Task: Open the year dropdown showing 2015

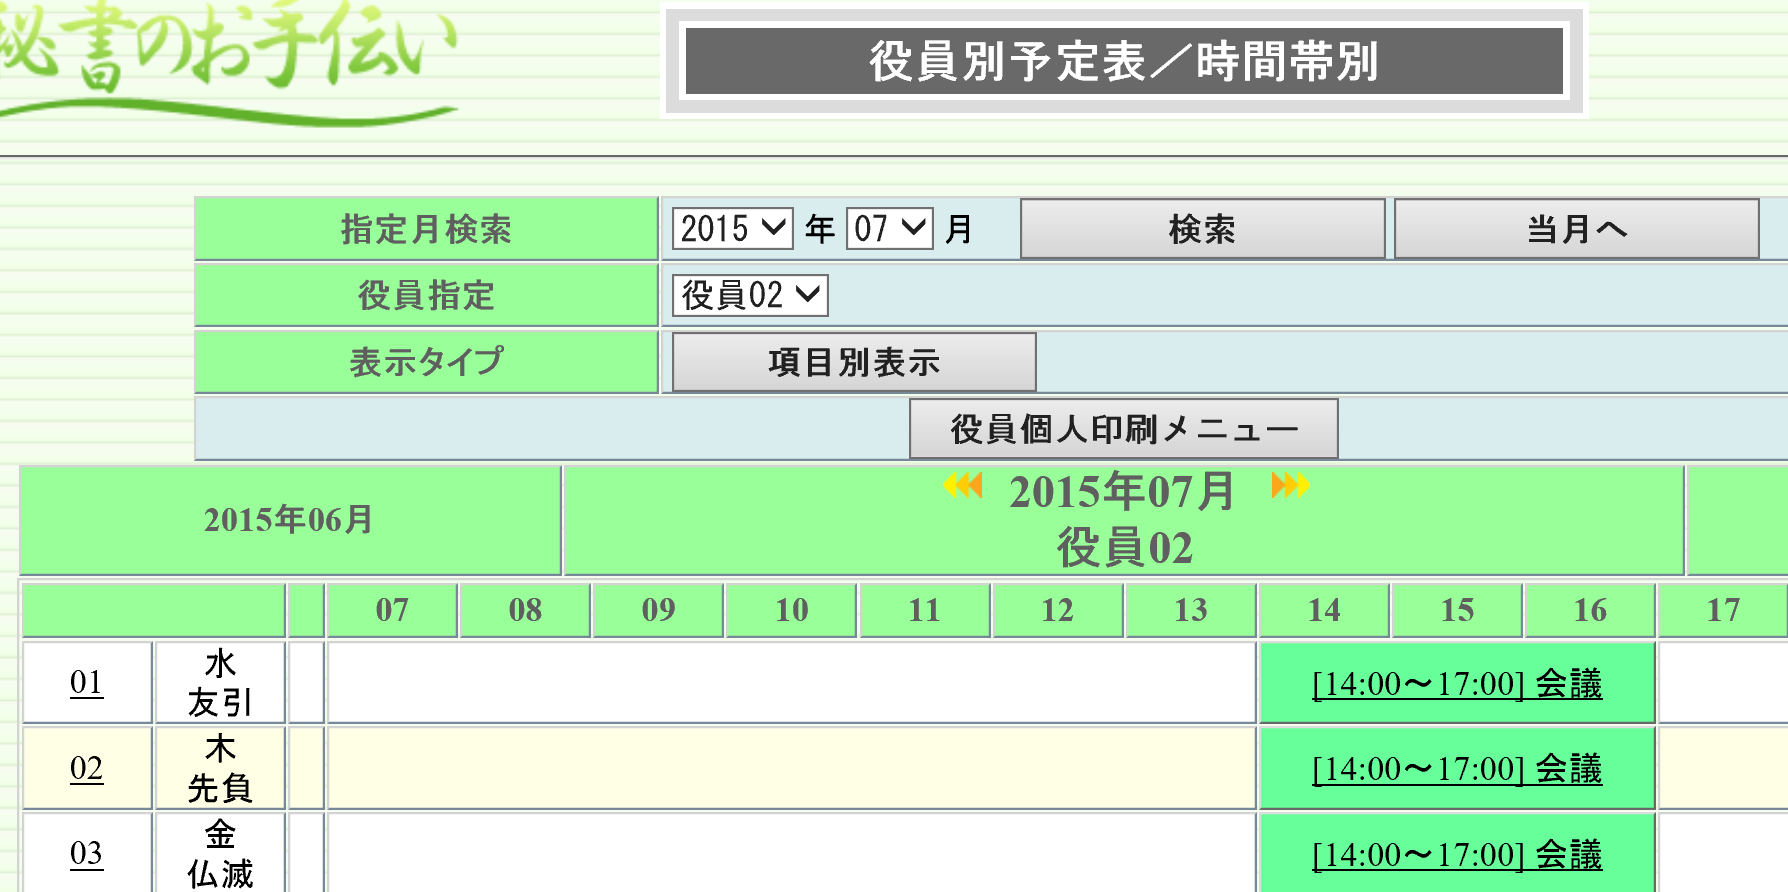Action: [x=732, y=229]
